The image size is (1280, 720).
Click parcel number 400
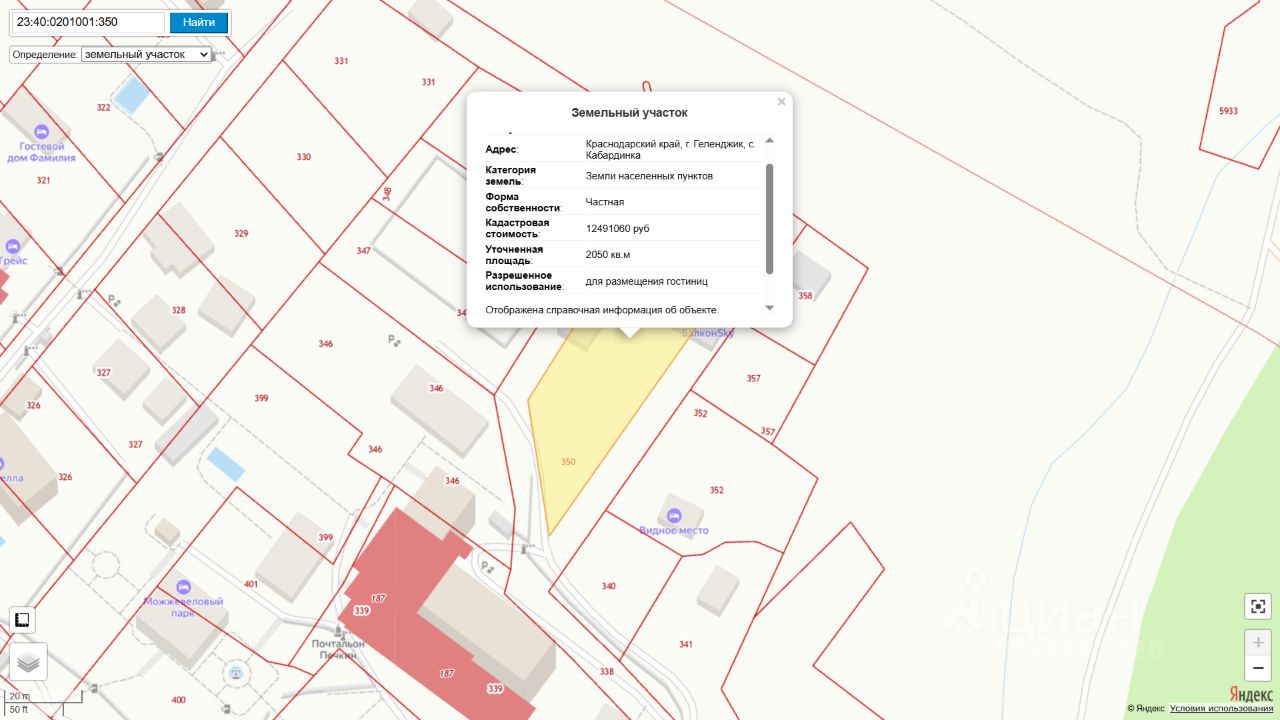pos(178,699)
